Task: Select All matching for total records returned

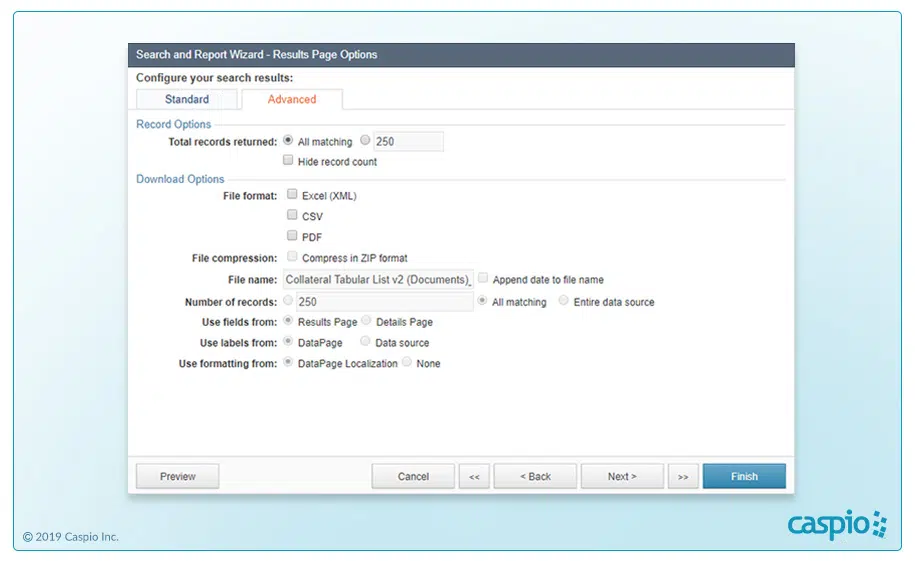Action: (288, 141)
